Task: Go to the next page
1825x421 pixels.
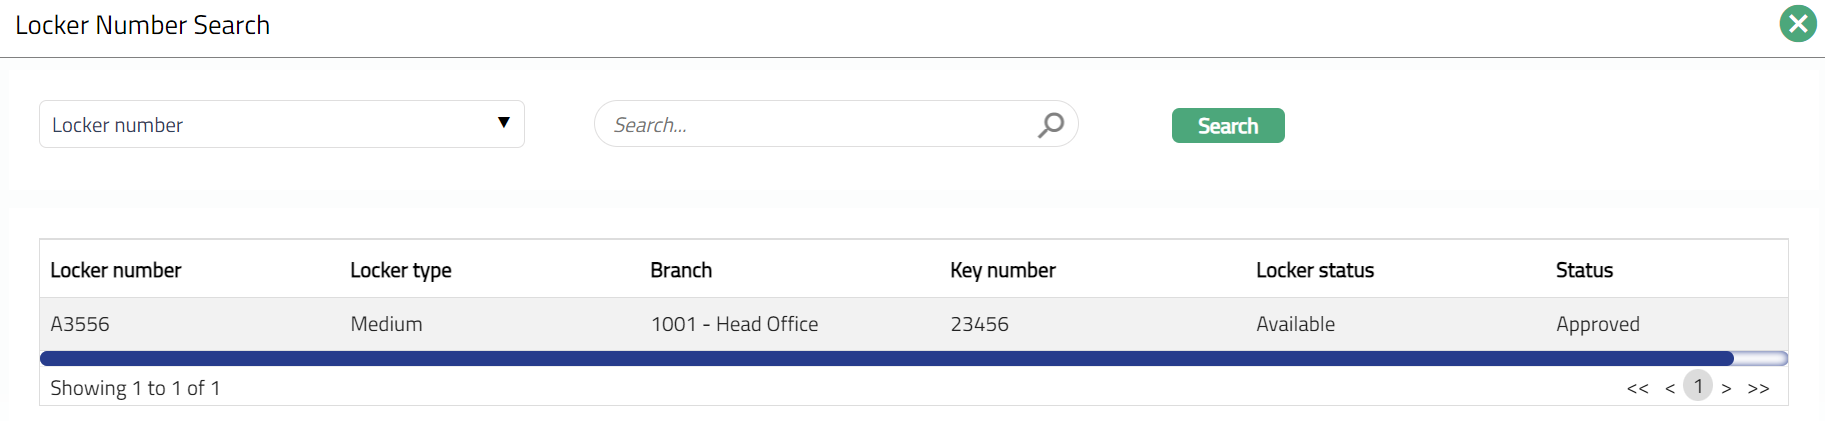Action: [1726, 388]
